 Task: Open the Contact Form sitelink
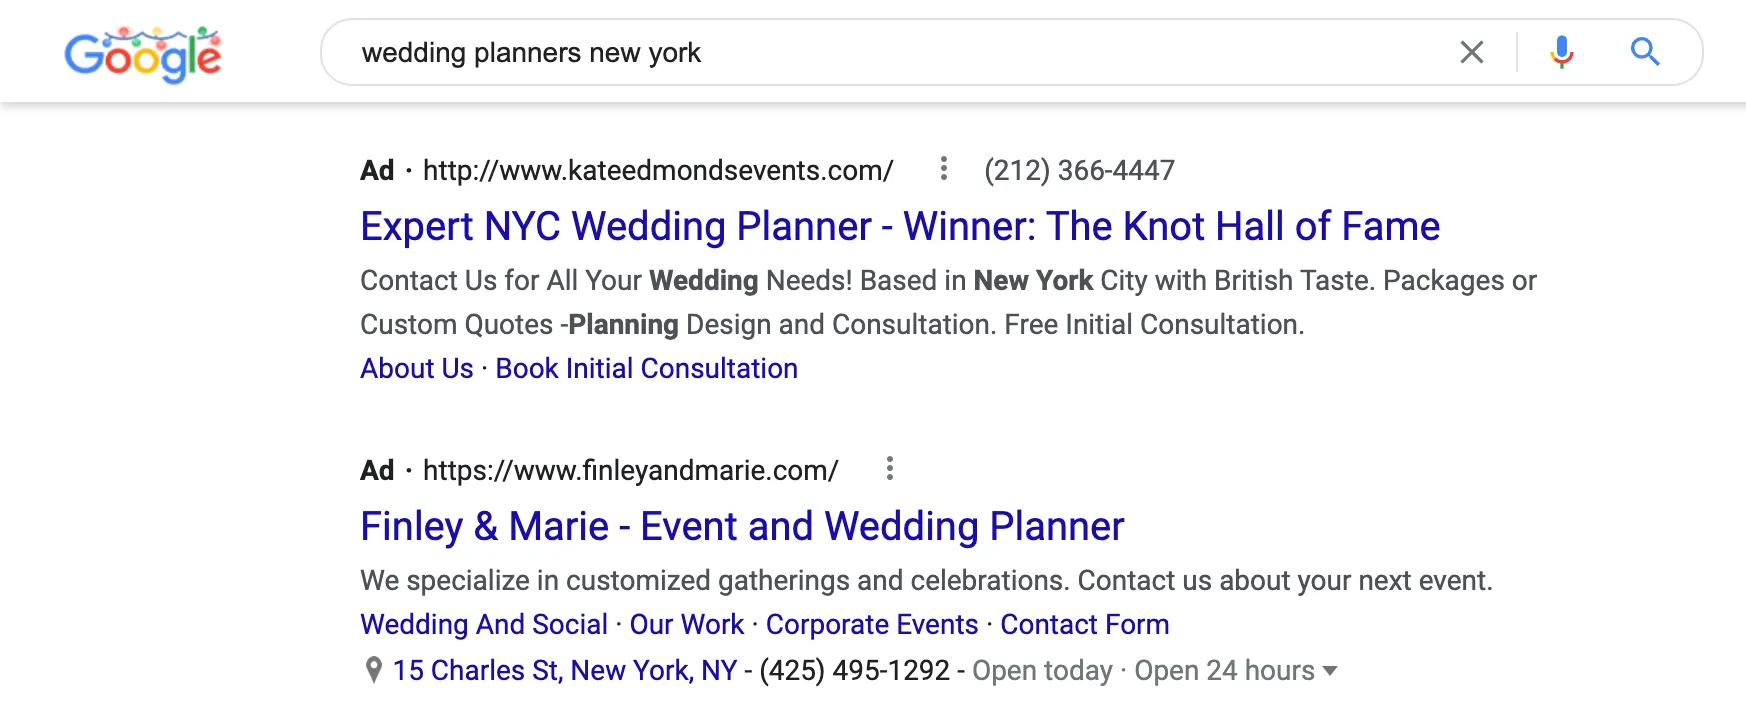(x=1085, y=625)
